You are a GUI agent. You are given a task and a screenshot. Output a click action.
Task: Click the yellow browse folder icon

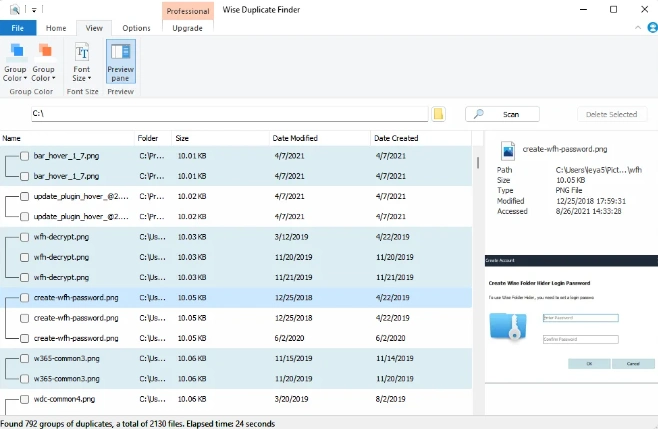(438, 114)
